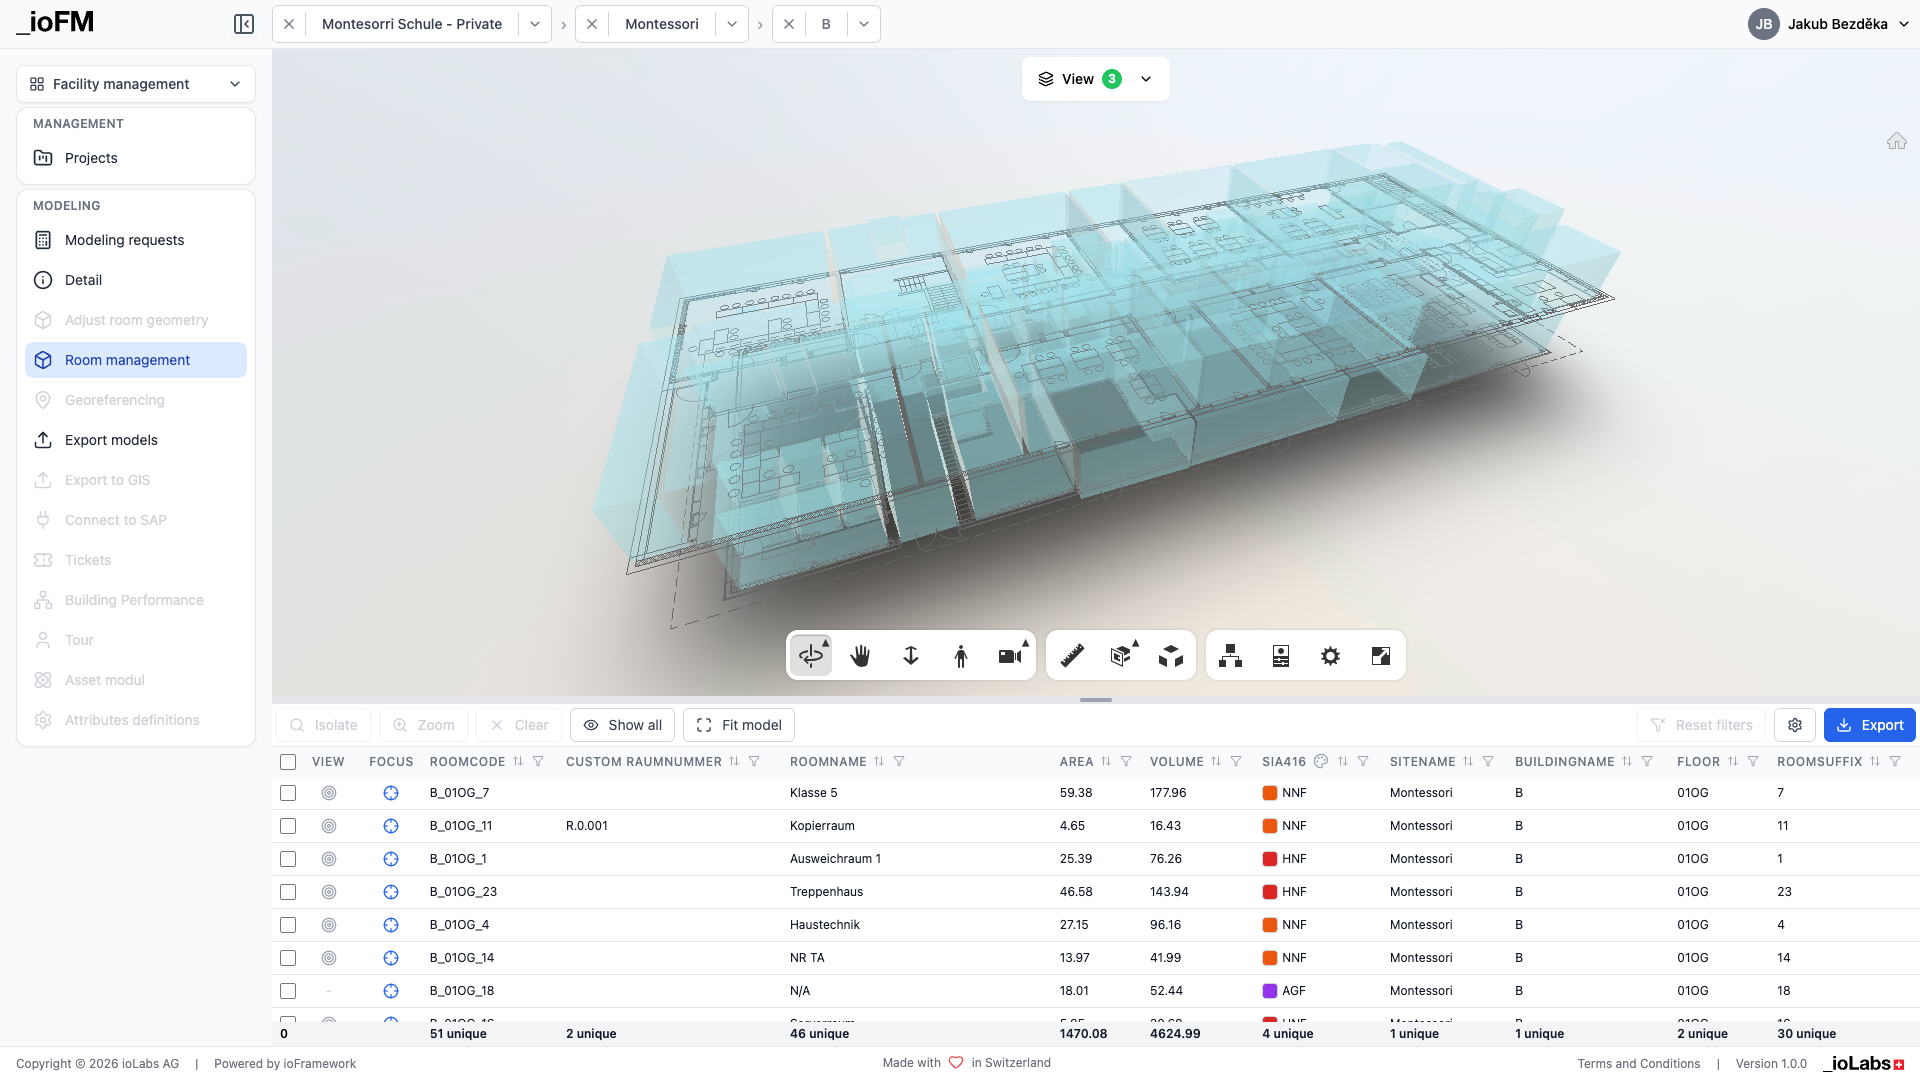This screenshot has height=1080, width=1920.
Task: Focus on room B_01OG_11
Action: tap(391, 826)
